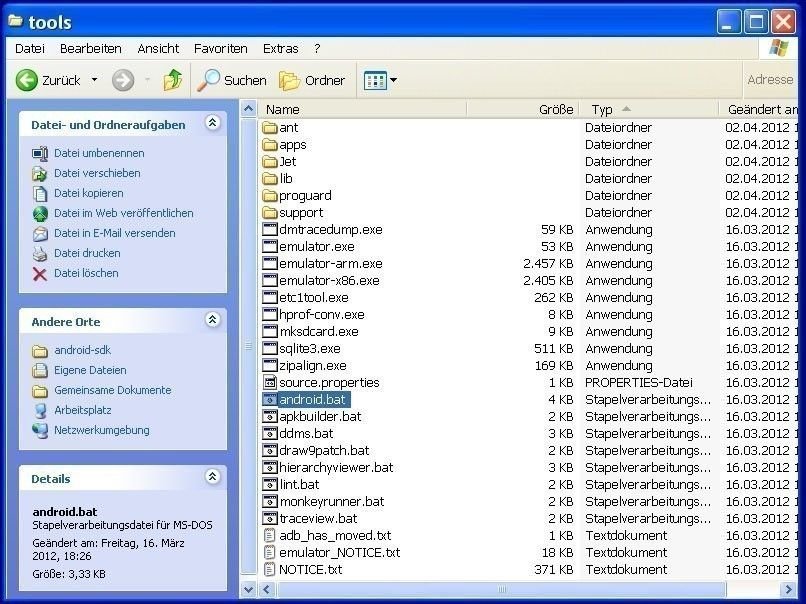Open the Datei menu

pyautogui.click(x=30, y=49)
